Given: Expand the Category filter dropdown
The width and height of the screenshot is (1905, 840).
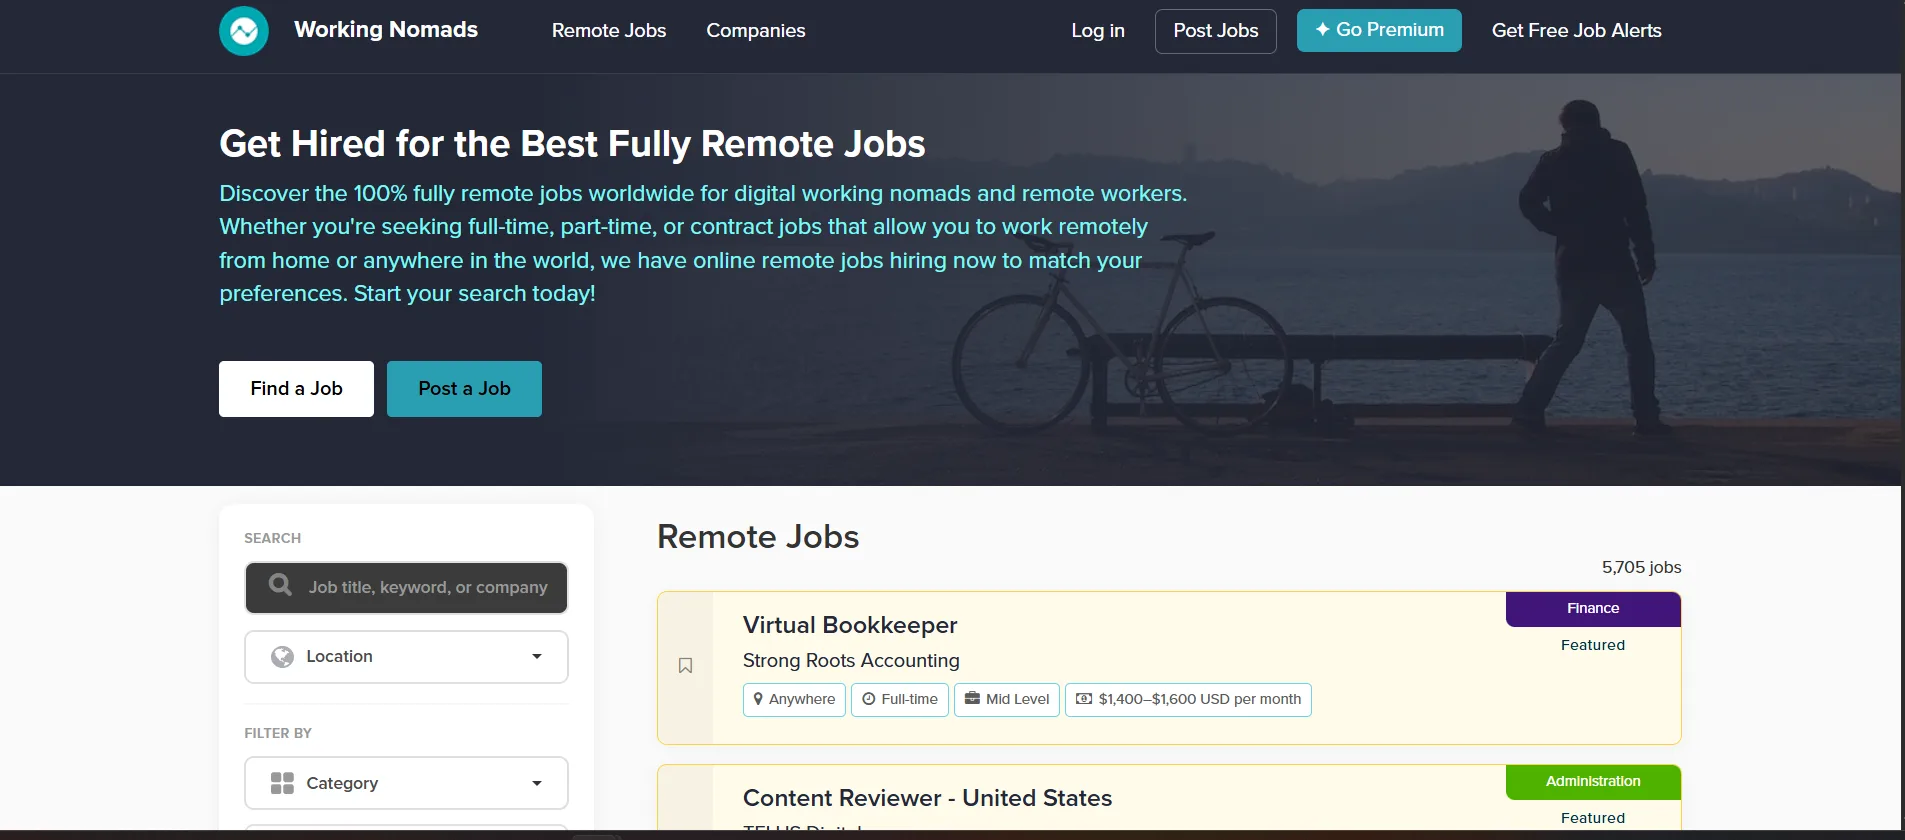Looking at the screenshot, I should pyautogui.click(x=406, y=783).
